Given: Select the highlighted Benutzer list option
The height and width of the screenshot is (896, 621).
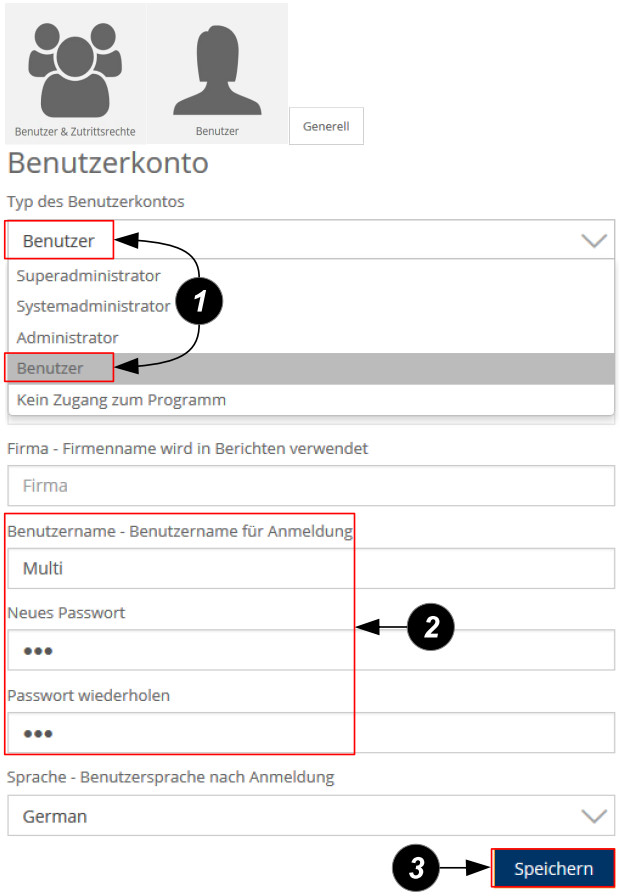Looking at the screenshot, I should click(50, 368).
